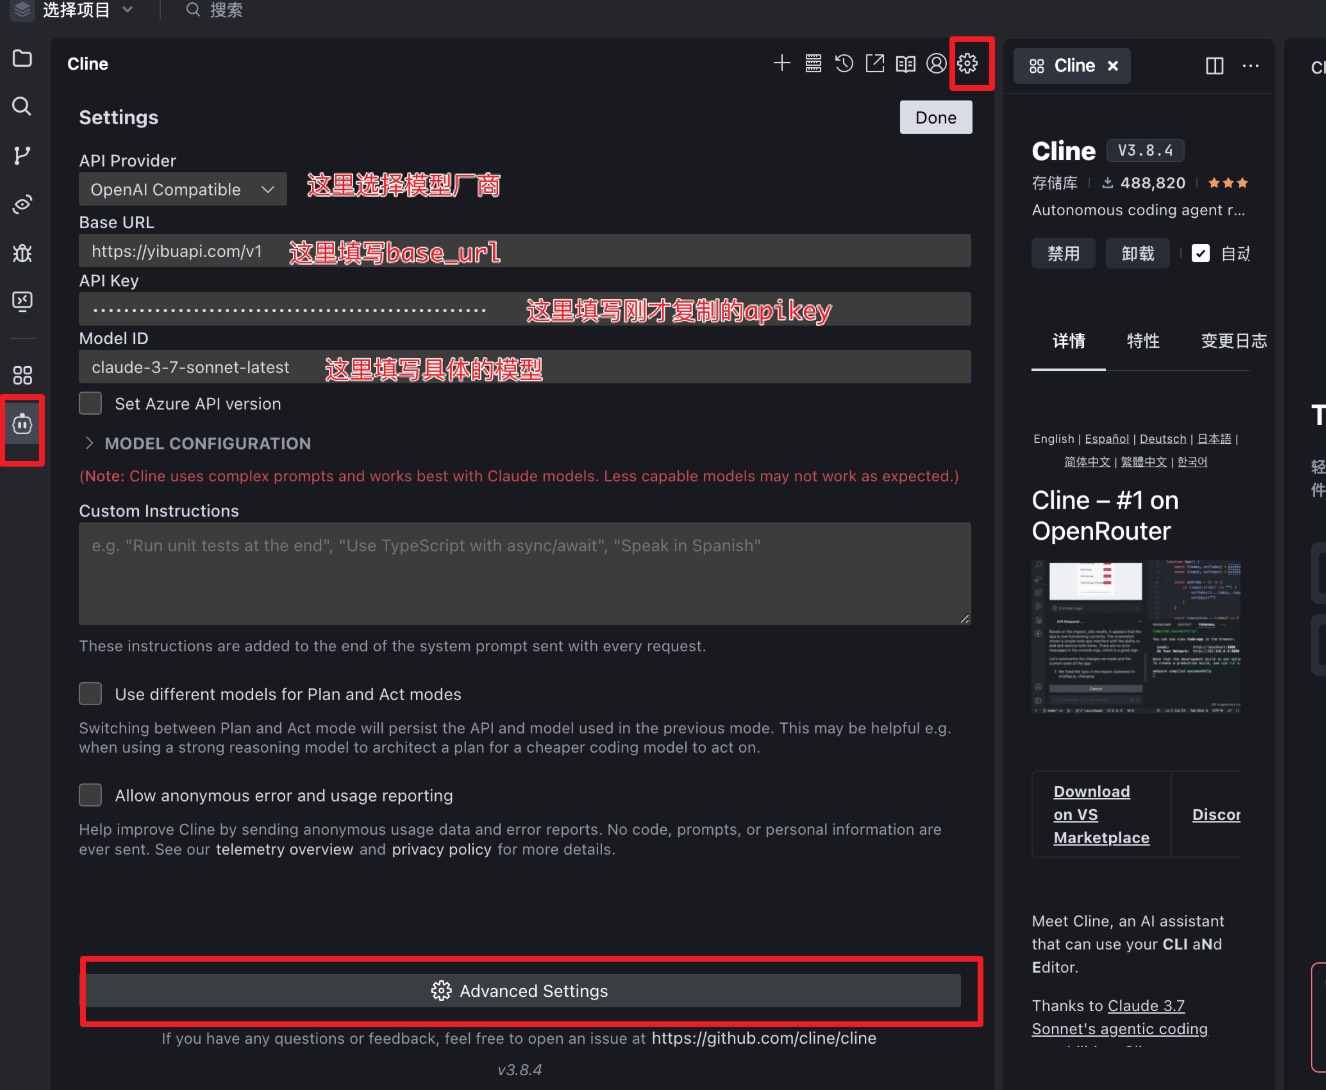Open the project selector dropdown
The image size is (1326, 1090).
(88, 10)
